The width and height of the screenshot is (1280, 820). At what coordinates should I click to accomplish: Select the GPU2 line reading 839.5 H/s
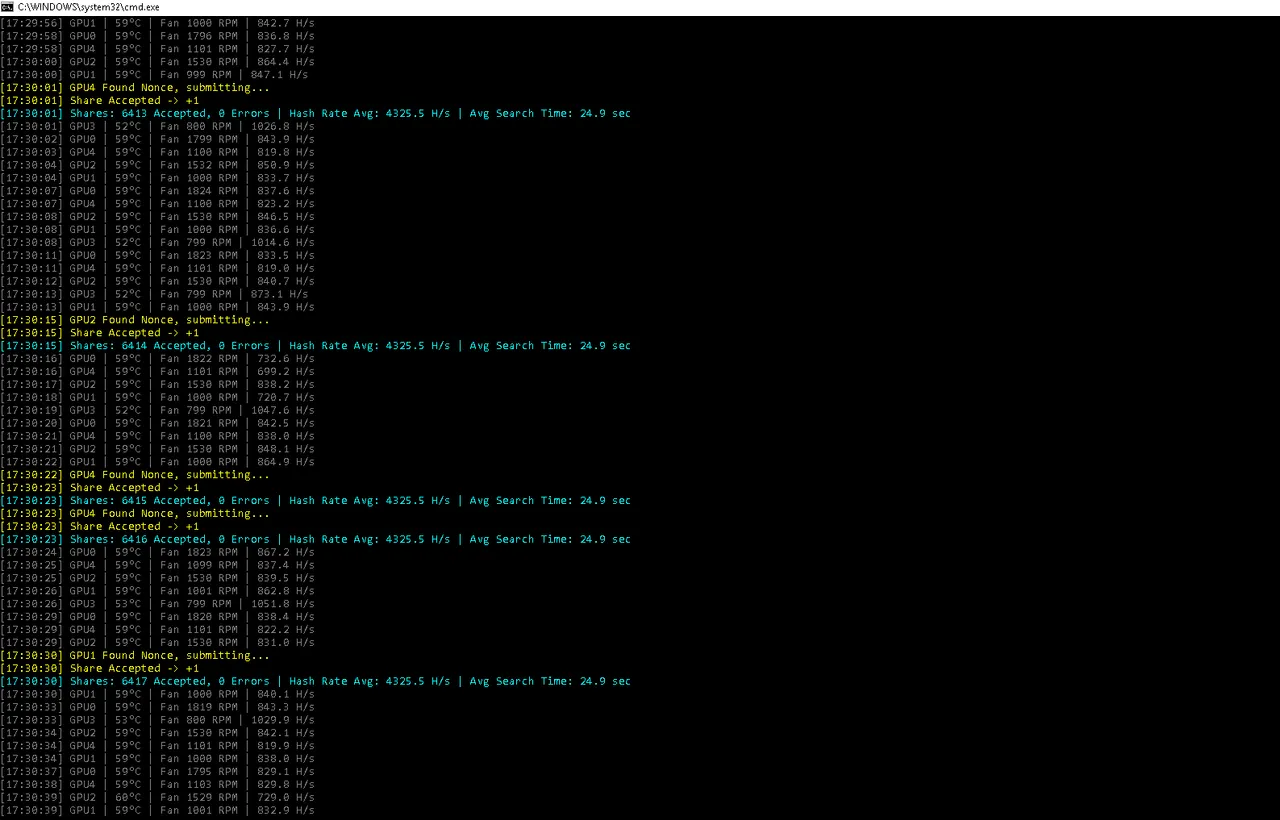tap(157, 578)
